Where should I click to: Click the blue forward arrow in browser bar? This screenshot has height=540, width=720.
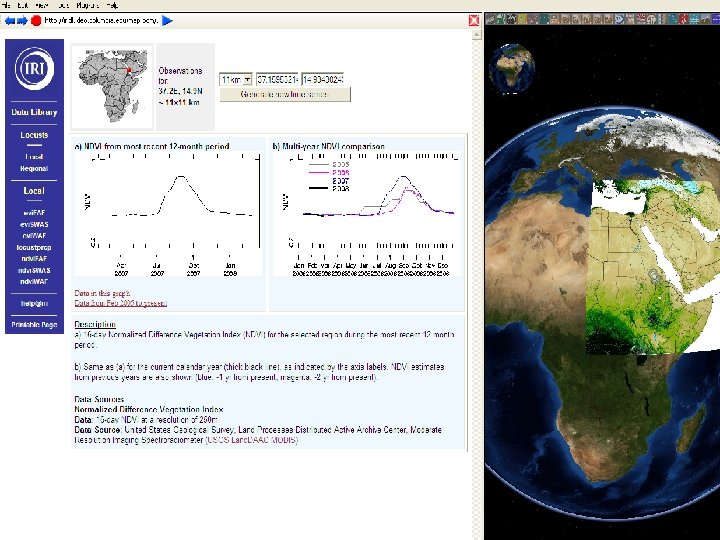pos(22,20)
